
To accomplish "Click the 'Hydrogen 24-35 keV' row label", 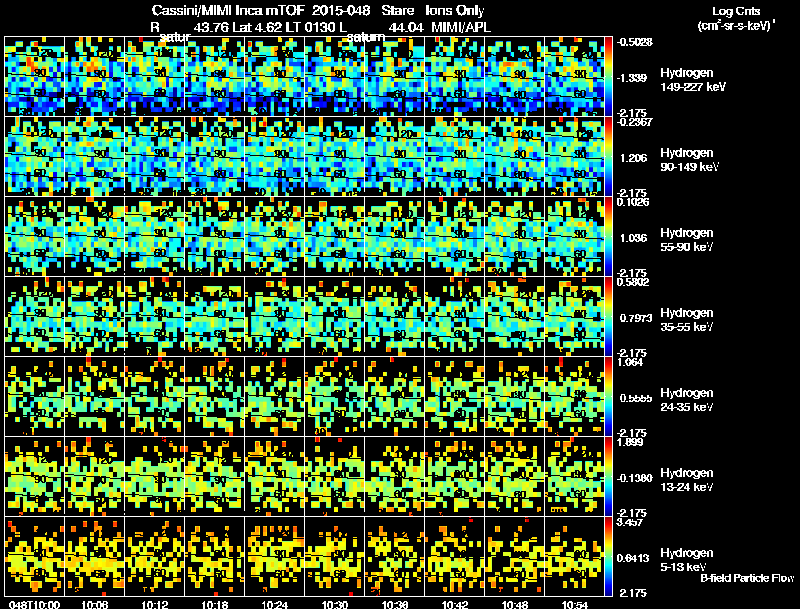I will point(687,400).
